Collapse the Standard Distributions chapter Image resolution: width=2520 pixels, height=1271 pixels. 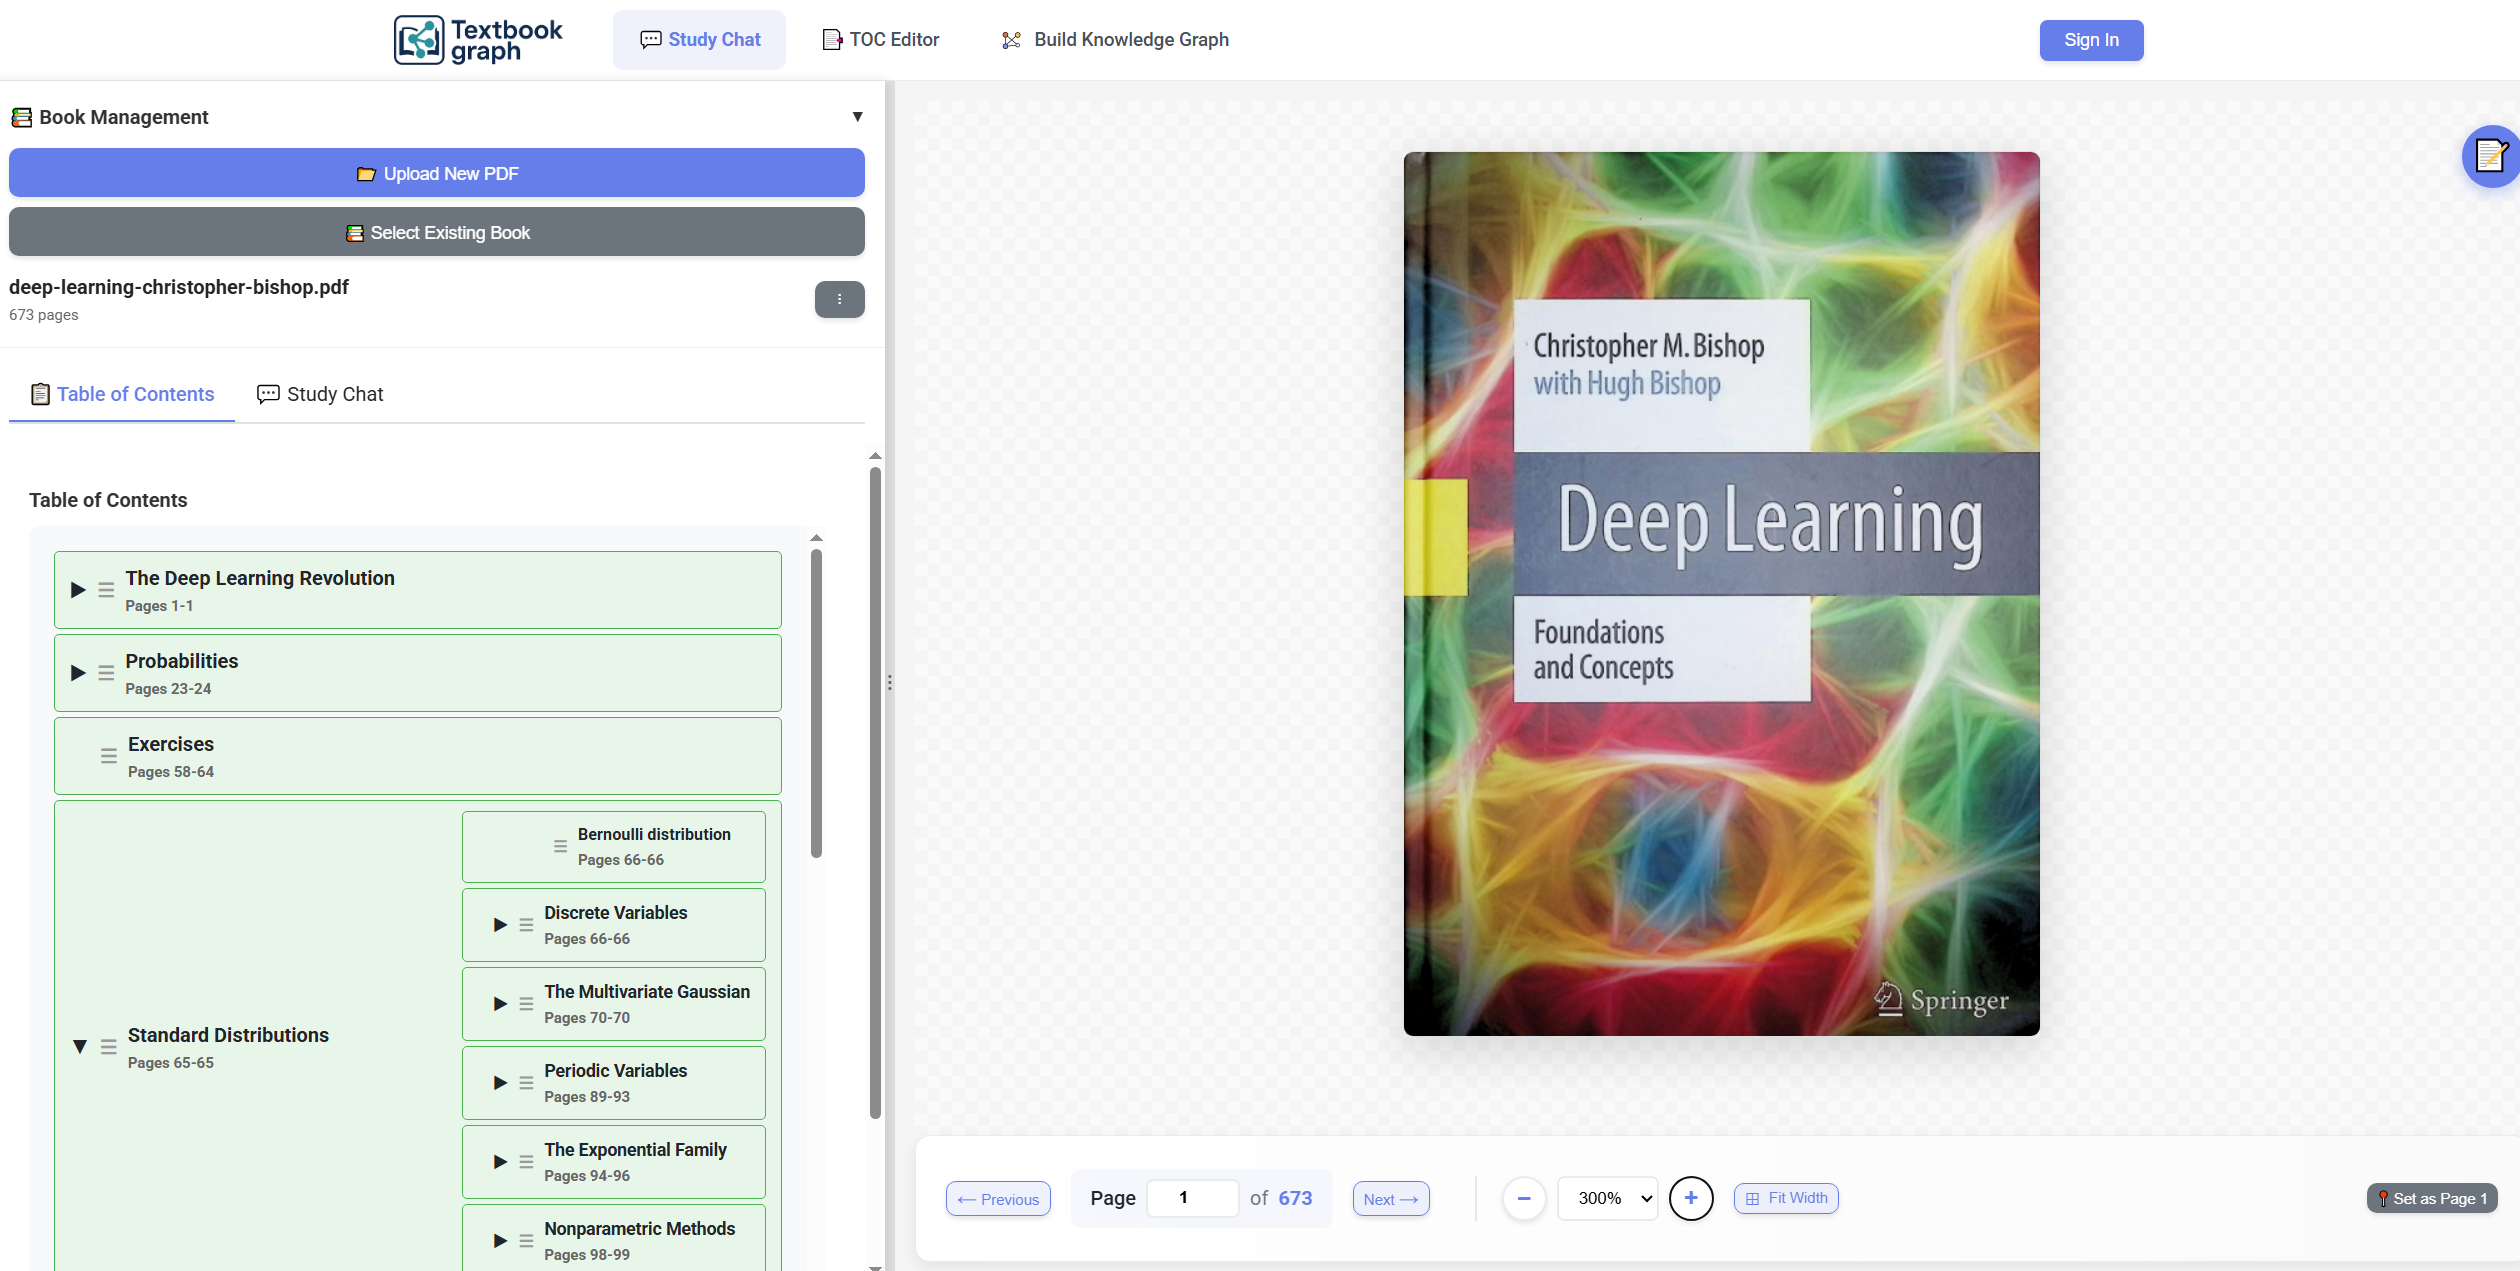(x=80, y=1047)
